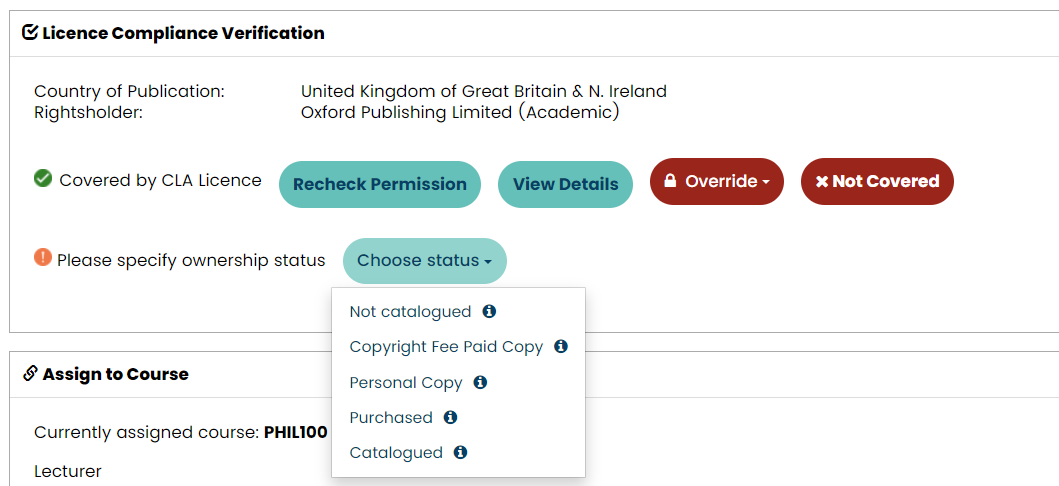
Task: Click info icon beside Catalogued option
Action: (460, 452)
